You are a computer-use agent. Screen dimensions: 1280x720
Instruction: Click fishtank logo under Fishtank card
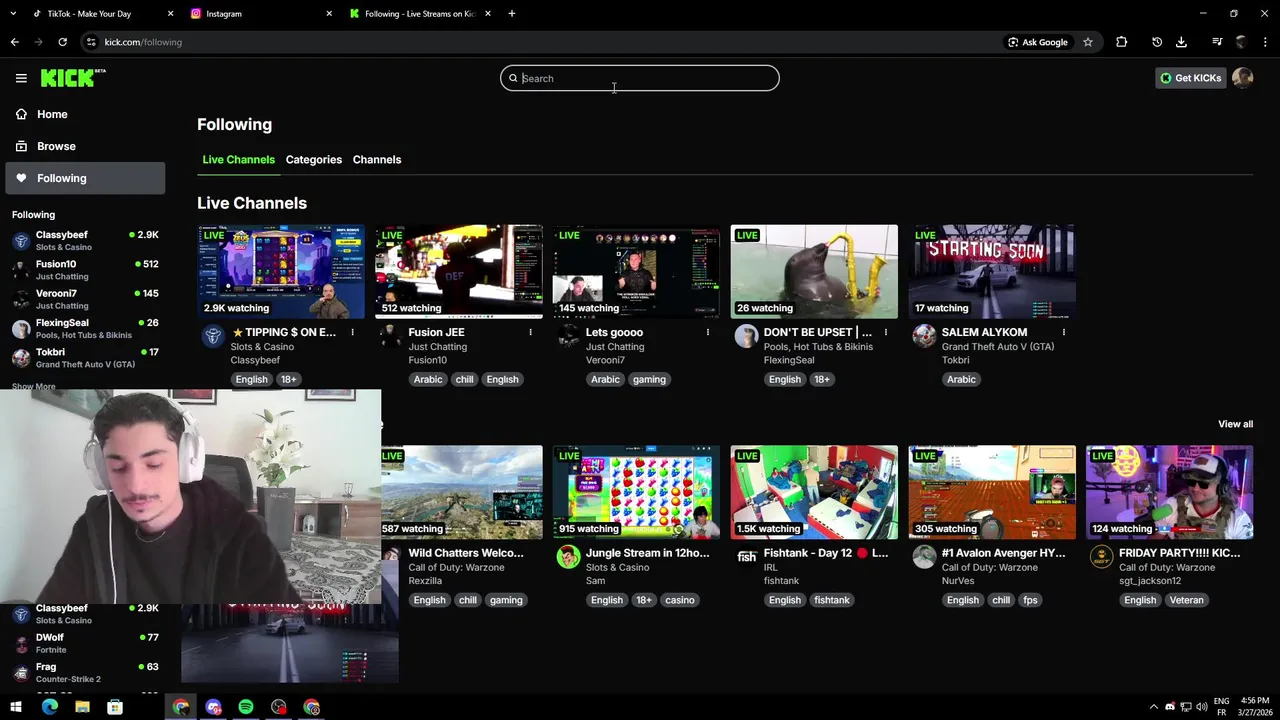(x=746, y=557)
